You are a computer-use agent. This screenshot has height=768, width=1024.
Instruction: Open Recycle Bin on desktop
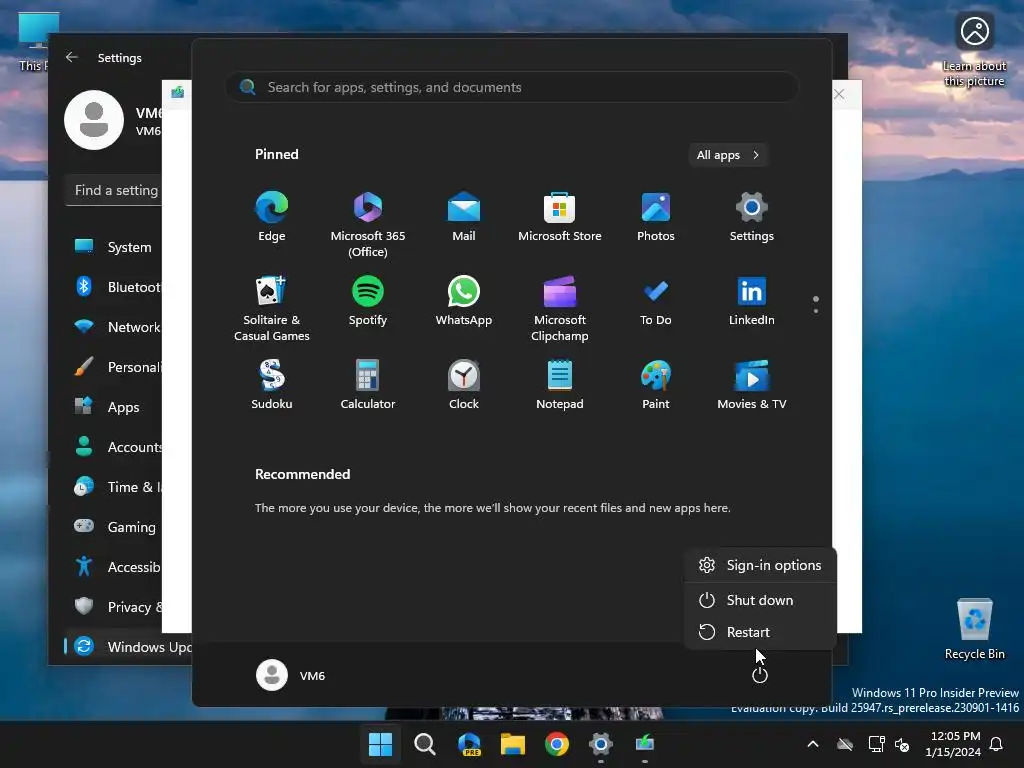tap(974, 629)
